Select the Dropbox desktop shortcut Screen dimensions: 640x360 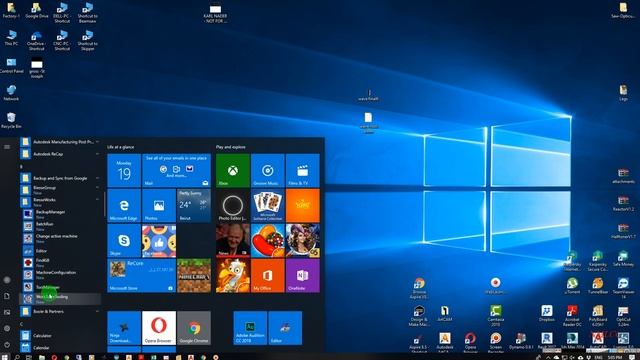tap(547, 313)
